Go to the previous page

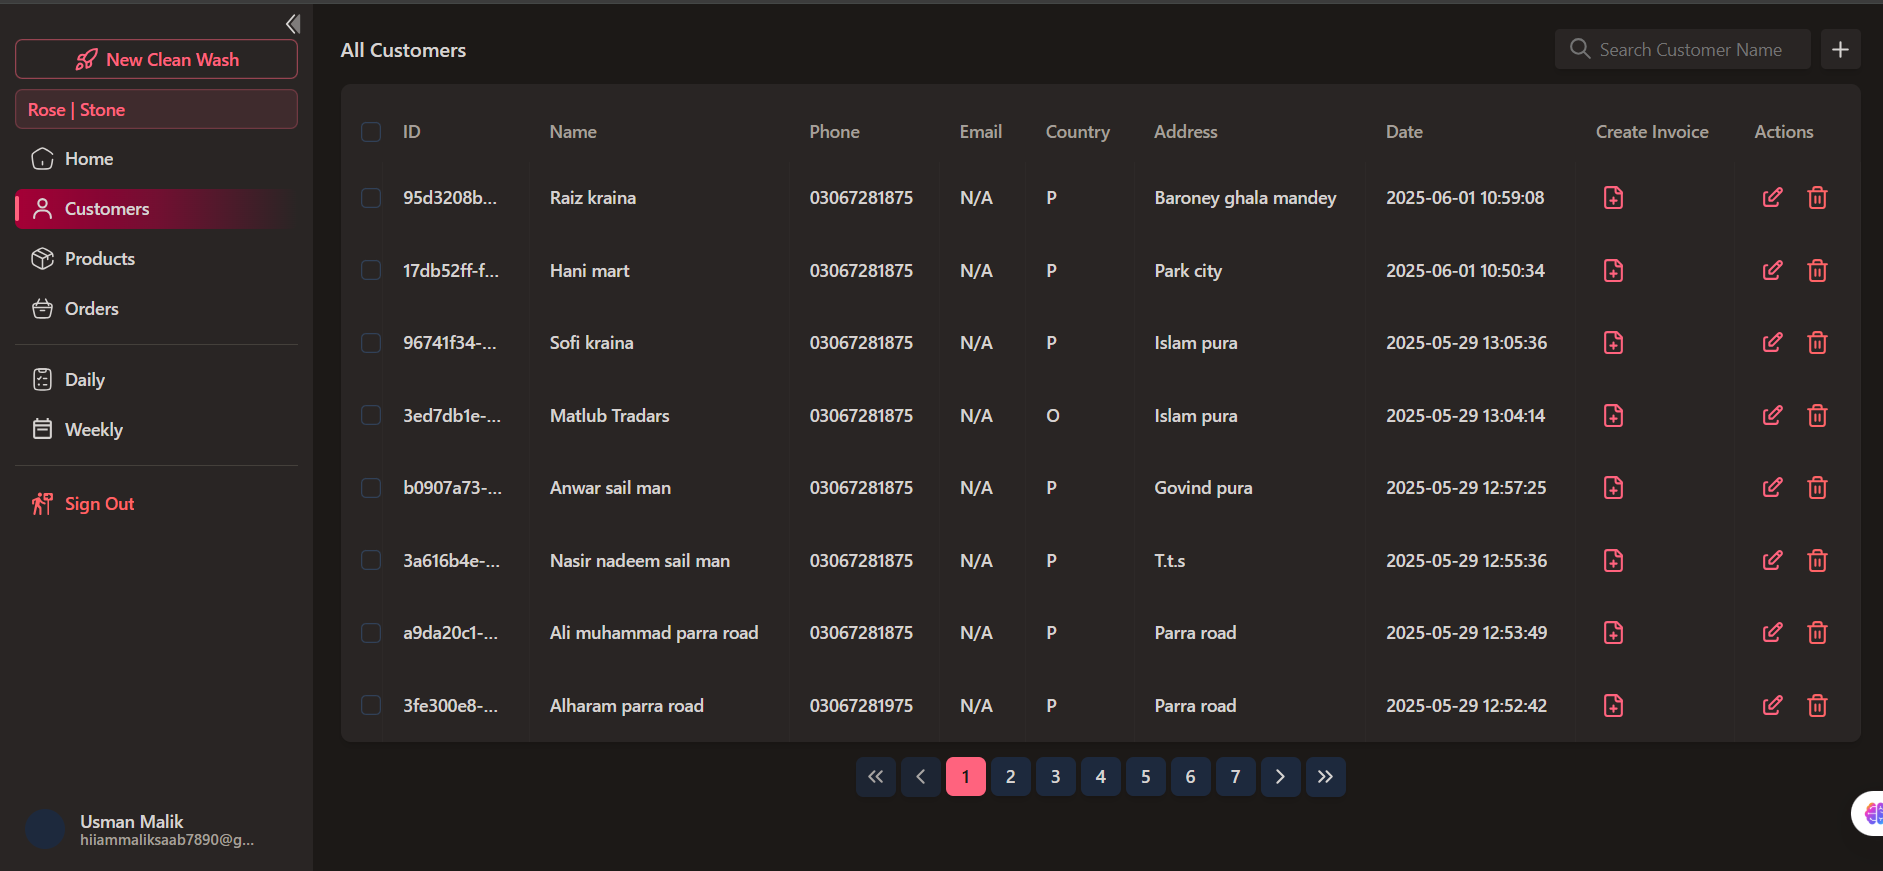[x=920, y=777]
